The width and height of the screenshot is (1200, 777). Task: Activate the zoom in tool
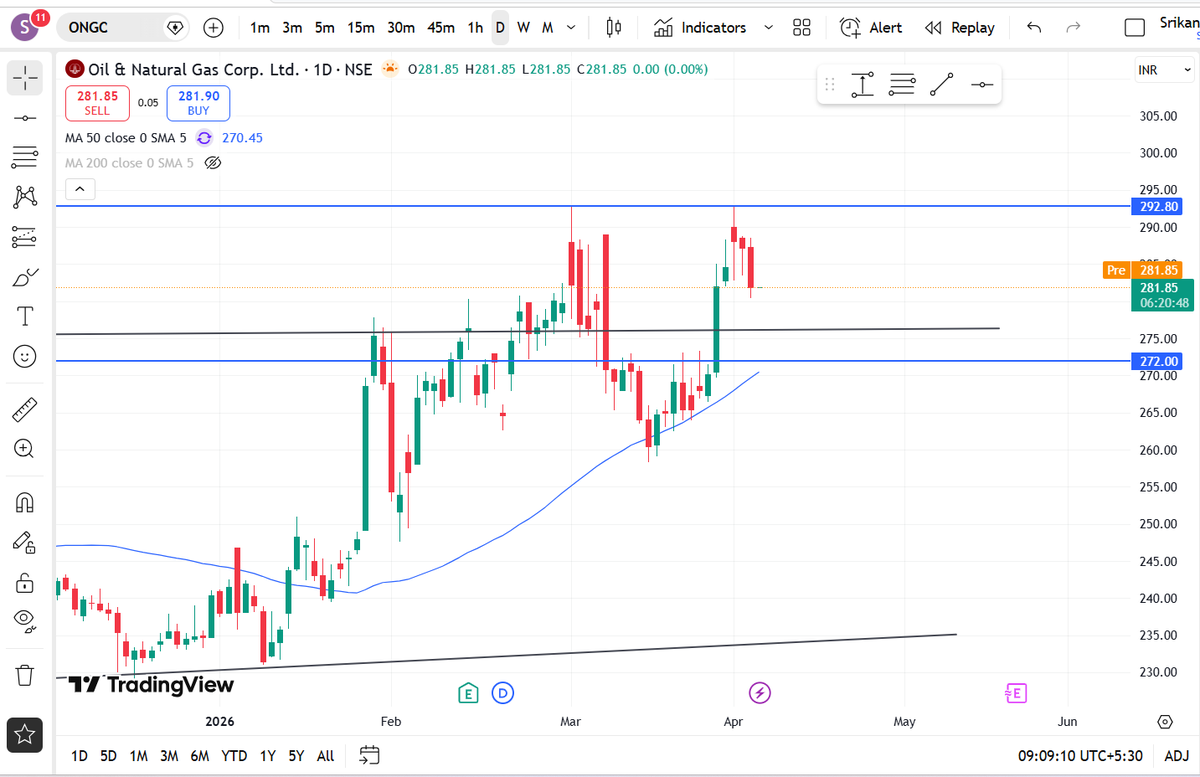[25, 448]
